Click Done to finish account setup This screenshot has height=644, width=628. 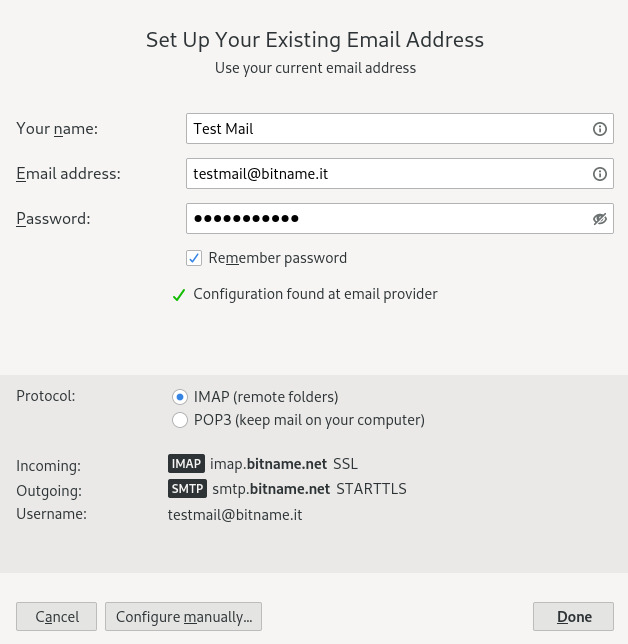573,616
